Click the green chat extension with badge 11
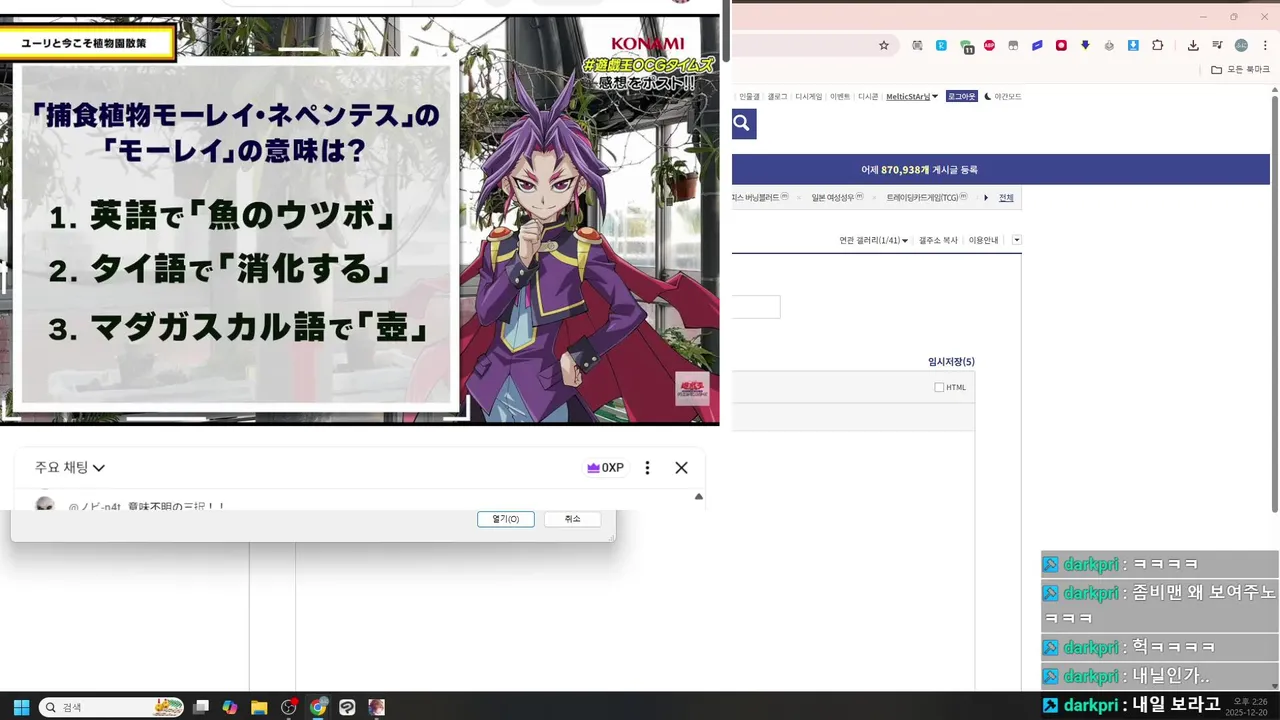The image size is (1280, 720). (966, 46)
